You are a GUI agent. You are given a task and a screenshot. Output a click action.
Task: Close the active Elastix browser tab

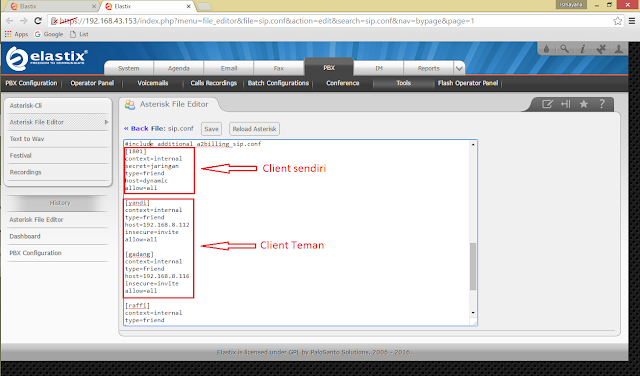(x=189, y=6)
